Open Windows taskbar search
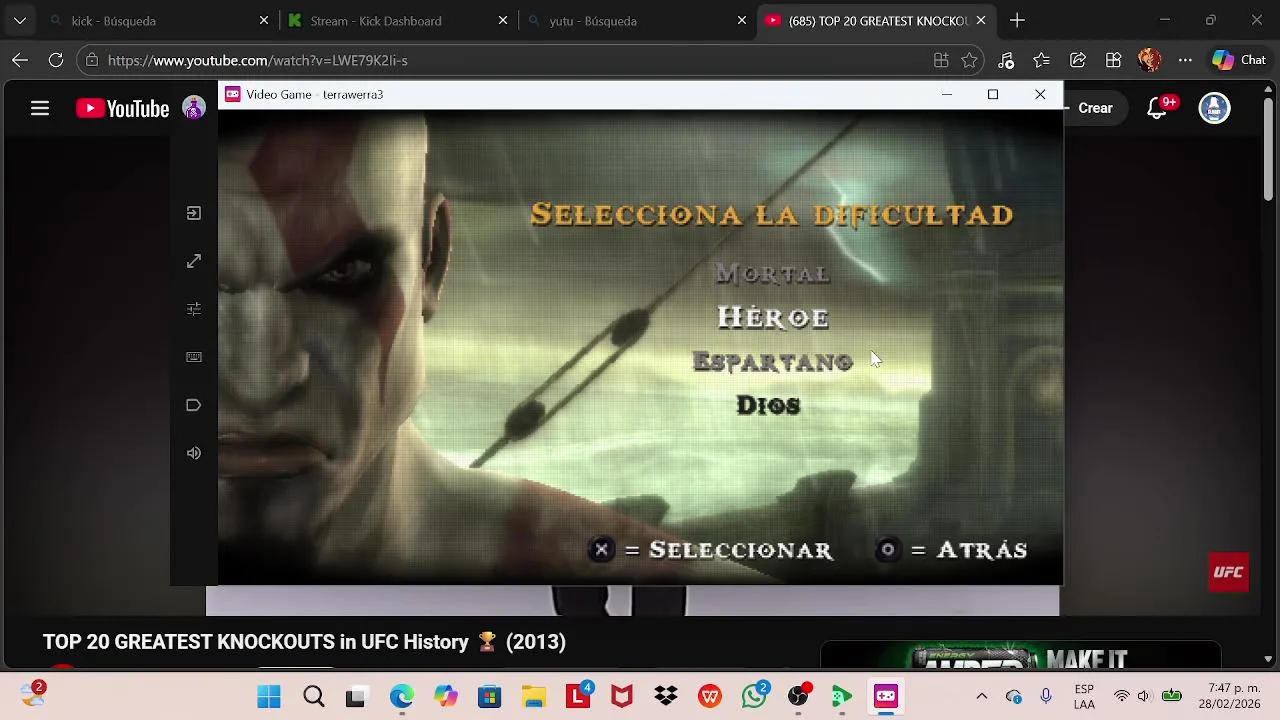 point(314,696)
